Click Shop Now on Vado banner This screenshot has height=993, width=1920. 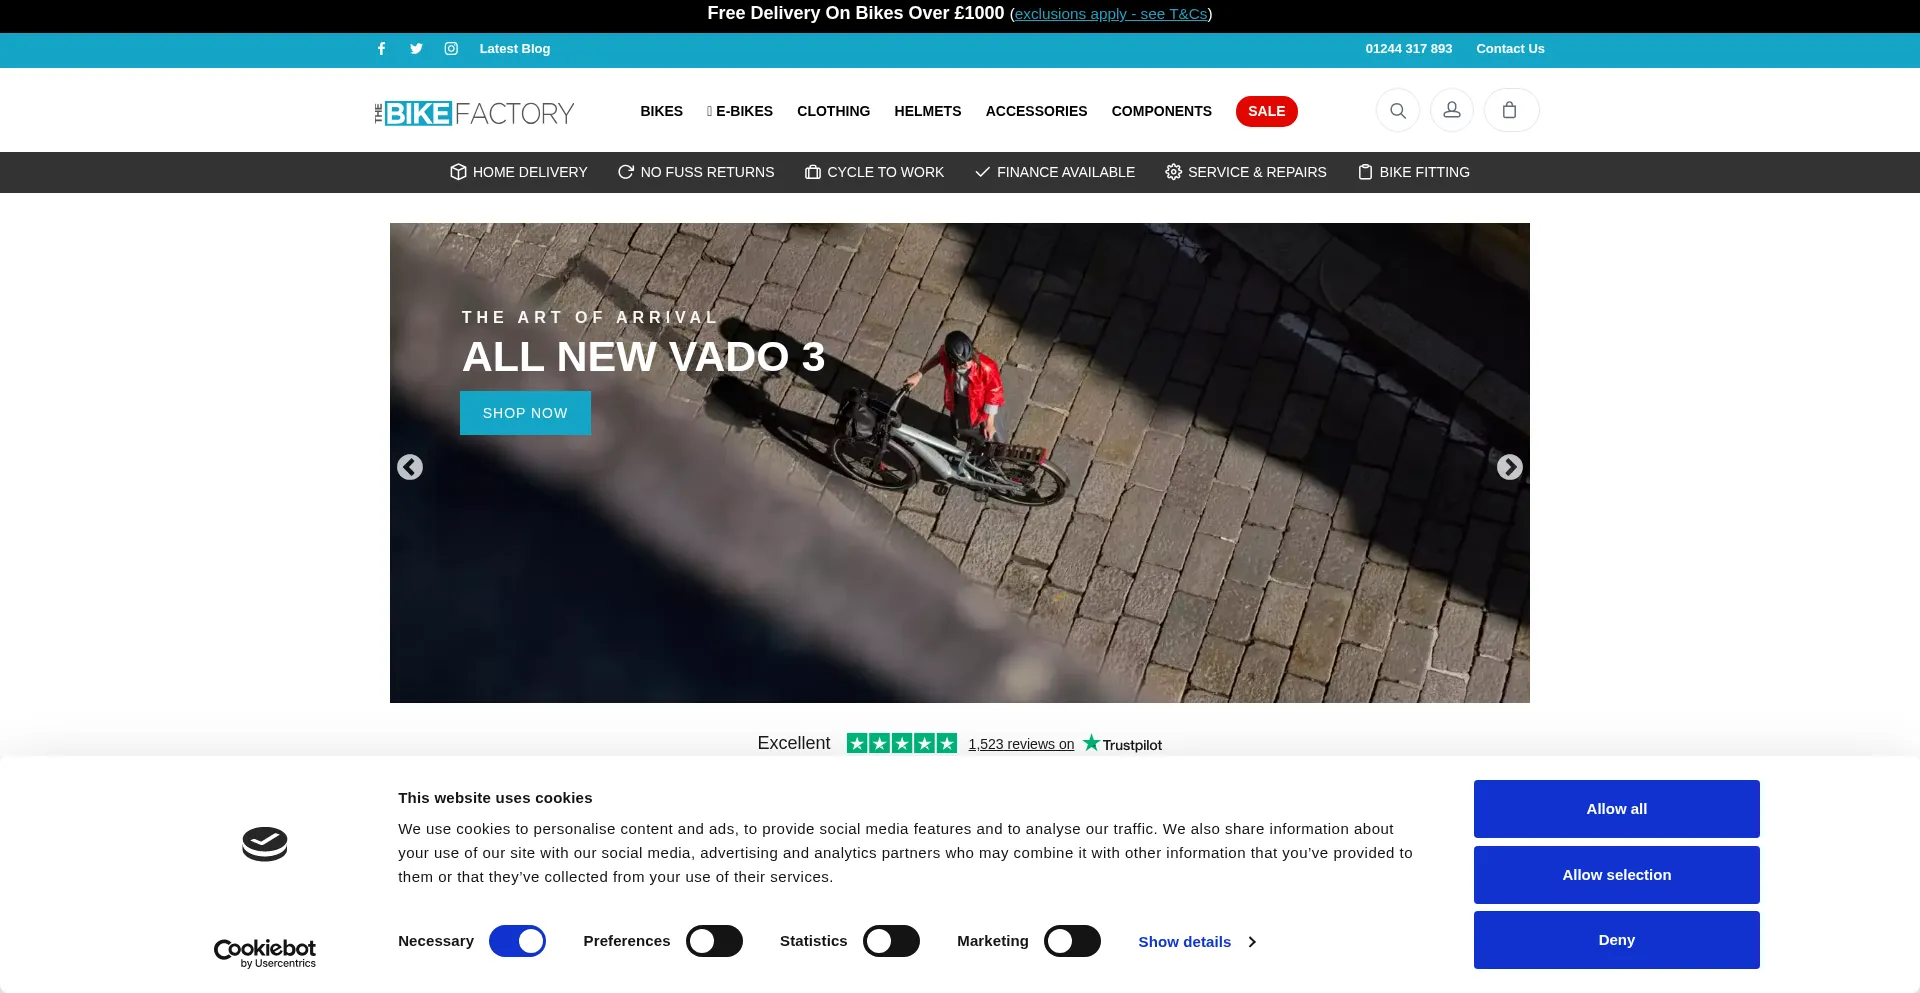pos(525,413)
